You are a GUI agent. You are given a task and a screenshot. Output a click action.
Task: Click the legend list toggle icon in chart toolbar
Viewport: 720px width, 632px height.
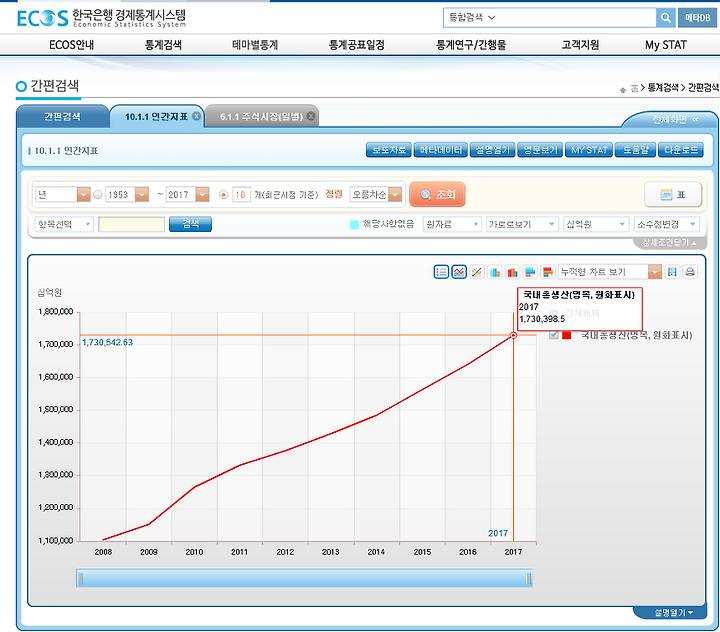(441, 272)
